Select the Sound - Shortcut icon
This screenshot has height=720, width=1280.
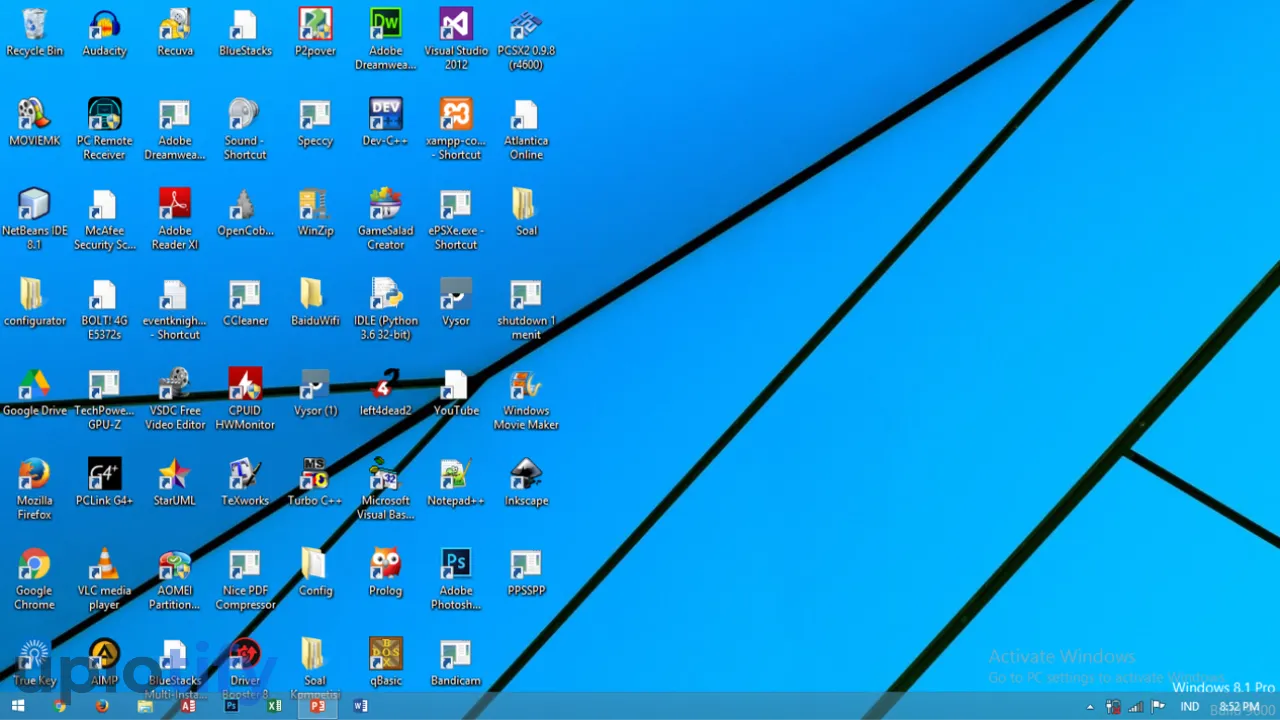click(x=245, y=130)
